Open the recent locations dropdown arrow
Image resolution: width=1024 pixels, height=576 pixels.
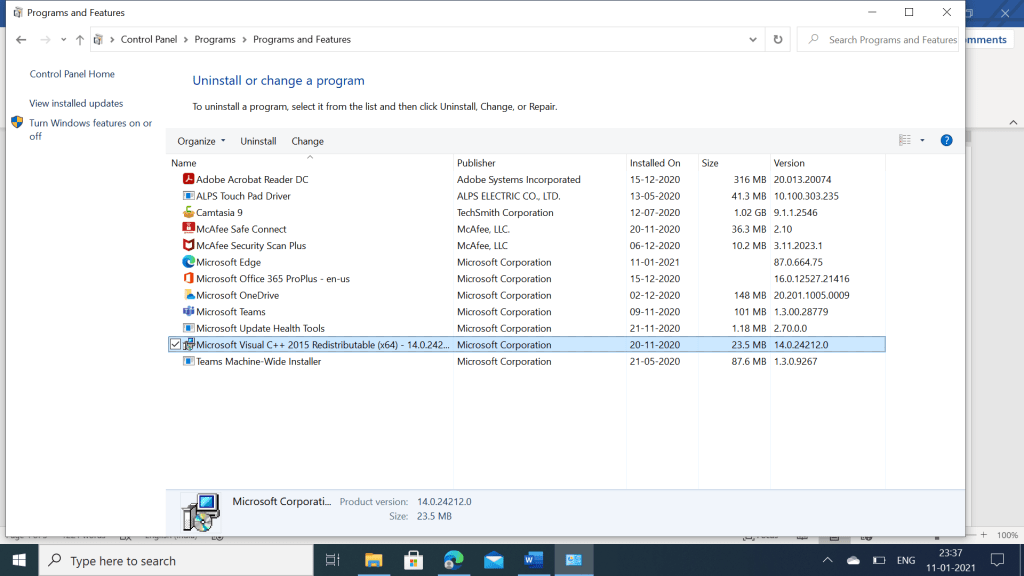(x=63, y=40)
